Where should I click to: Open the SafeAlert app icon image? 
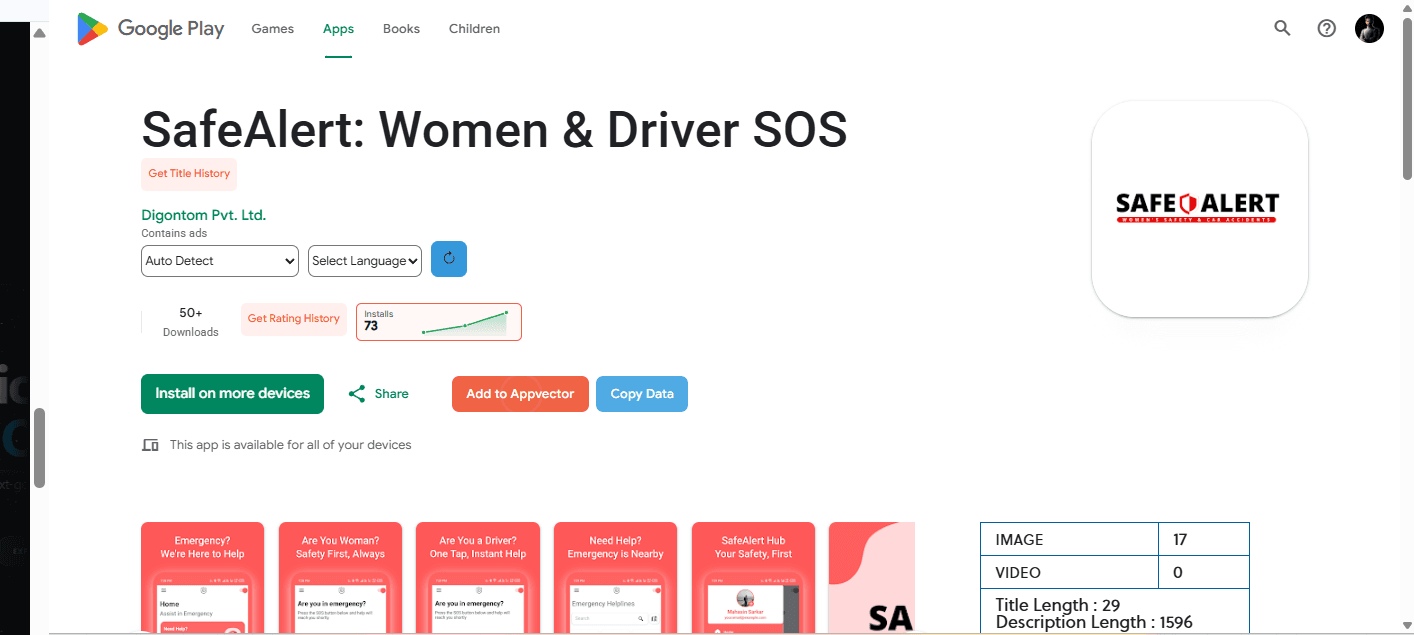click(1199, 209)
